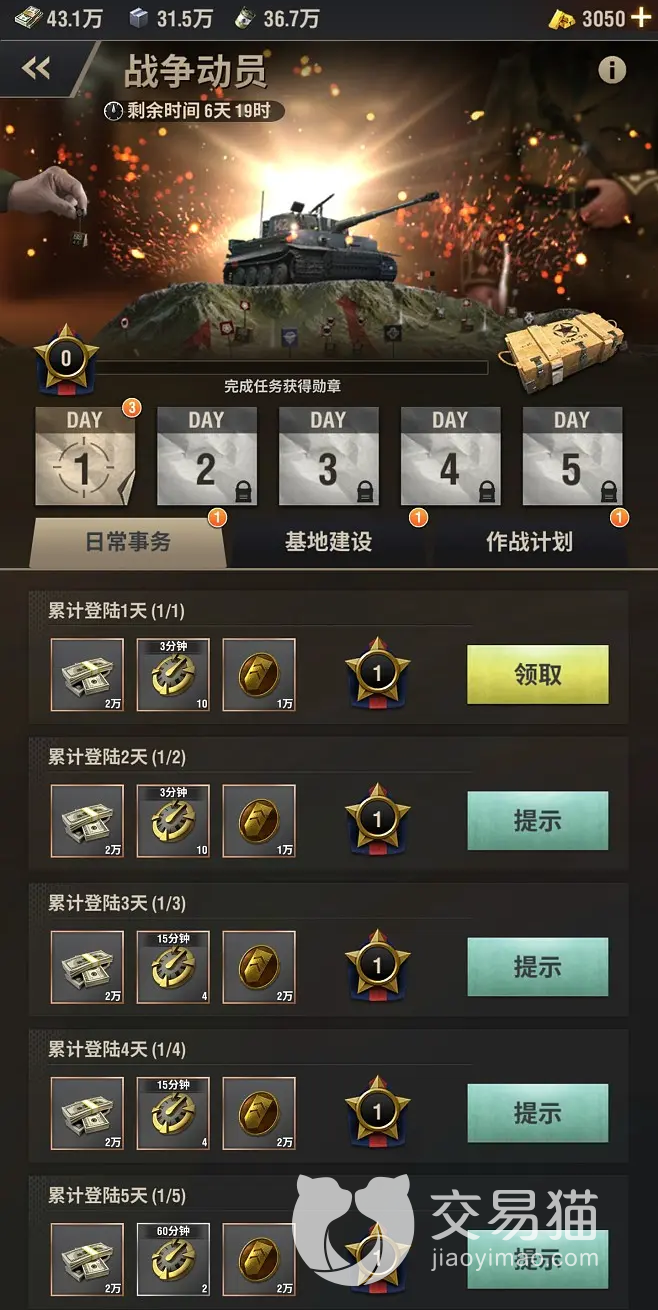Screen dimensions: 658x1310
Task: Tap 提示 button for 累计登陆2天
Action: (538, 821)
